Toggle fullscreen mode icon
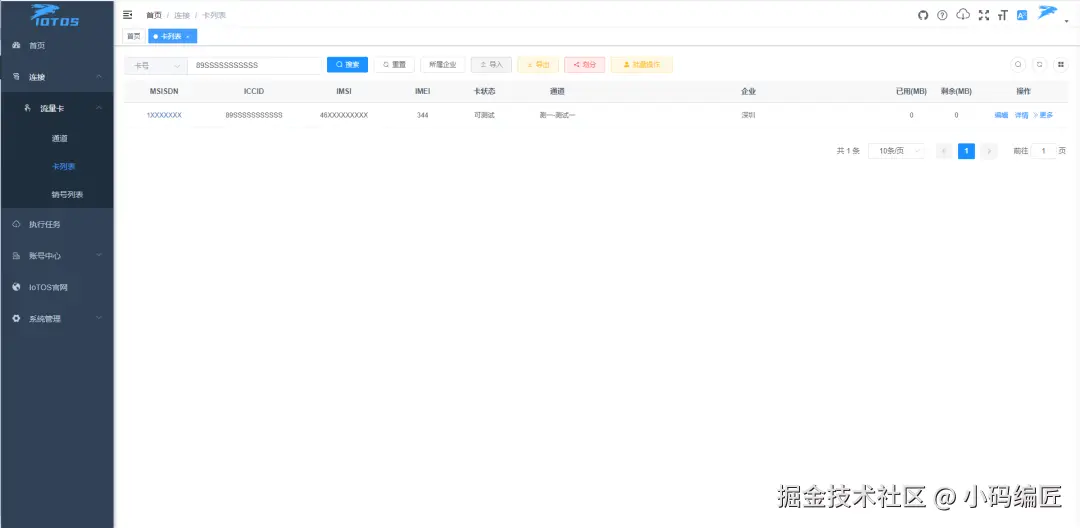This screenshot has width=1080, height=528. (984, 15)
